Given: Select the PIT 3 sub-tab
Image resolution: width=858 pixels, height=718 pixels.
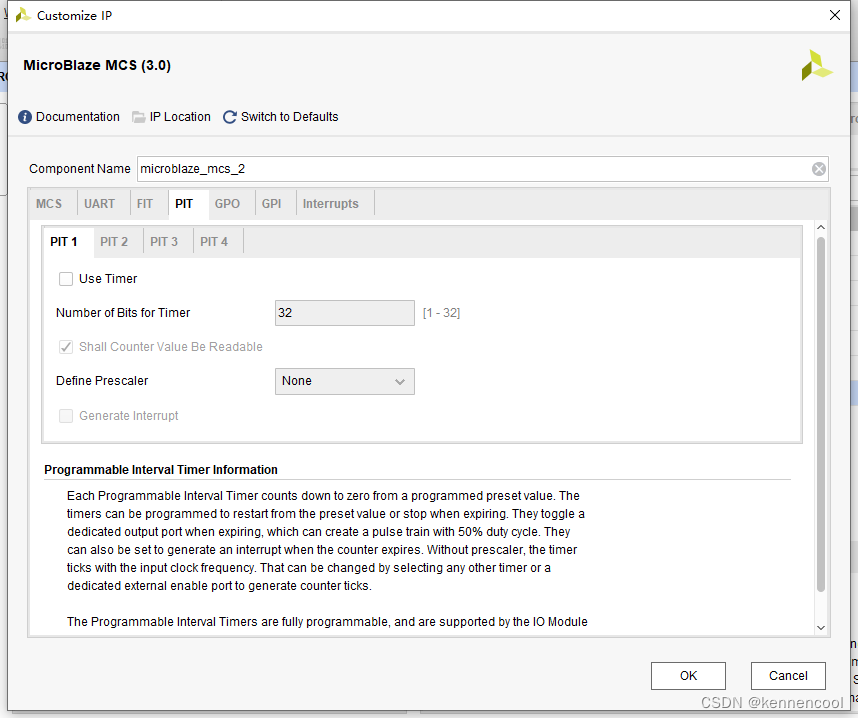Looking at the screenshot, I should click(x=164, y=242).
